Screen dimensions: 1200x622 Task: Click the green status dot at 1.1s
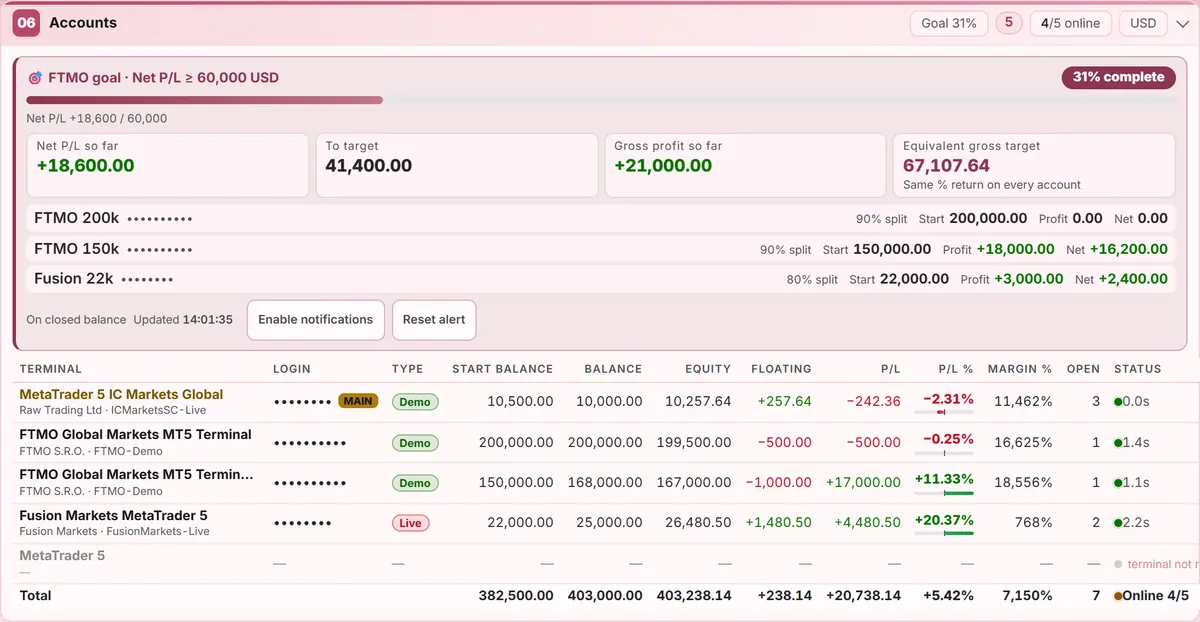point(1118,482)
